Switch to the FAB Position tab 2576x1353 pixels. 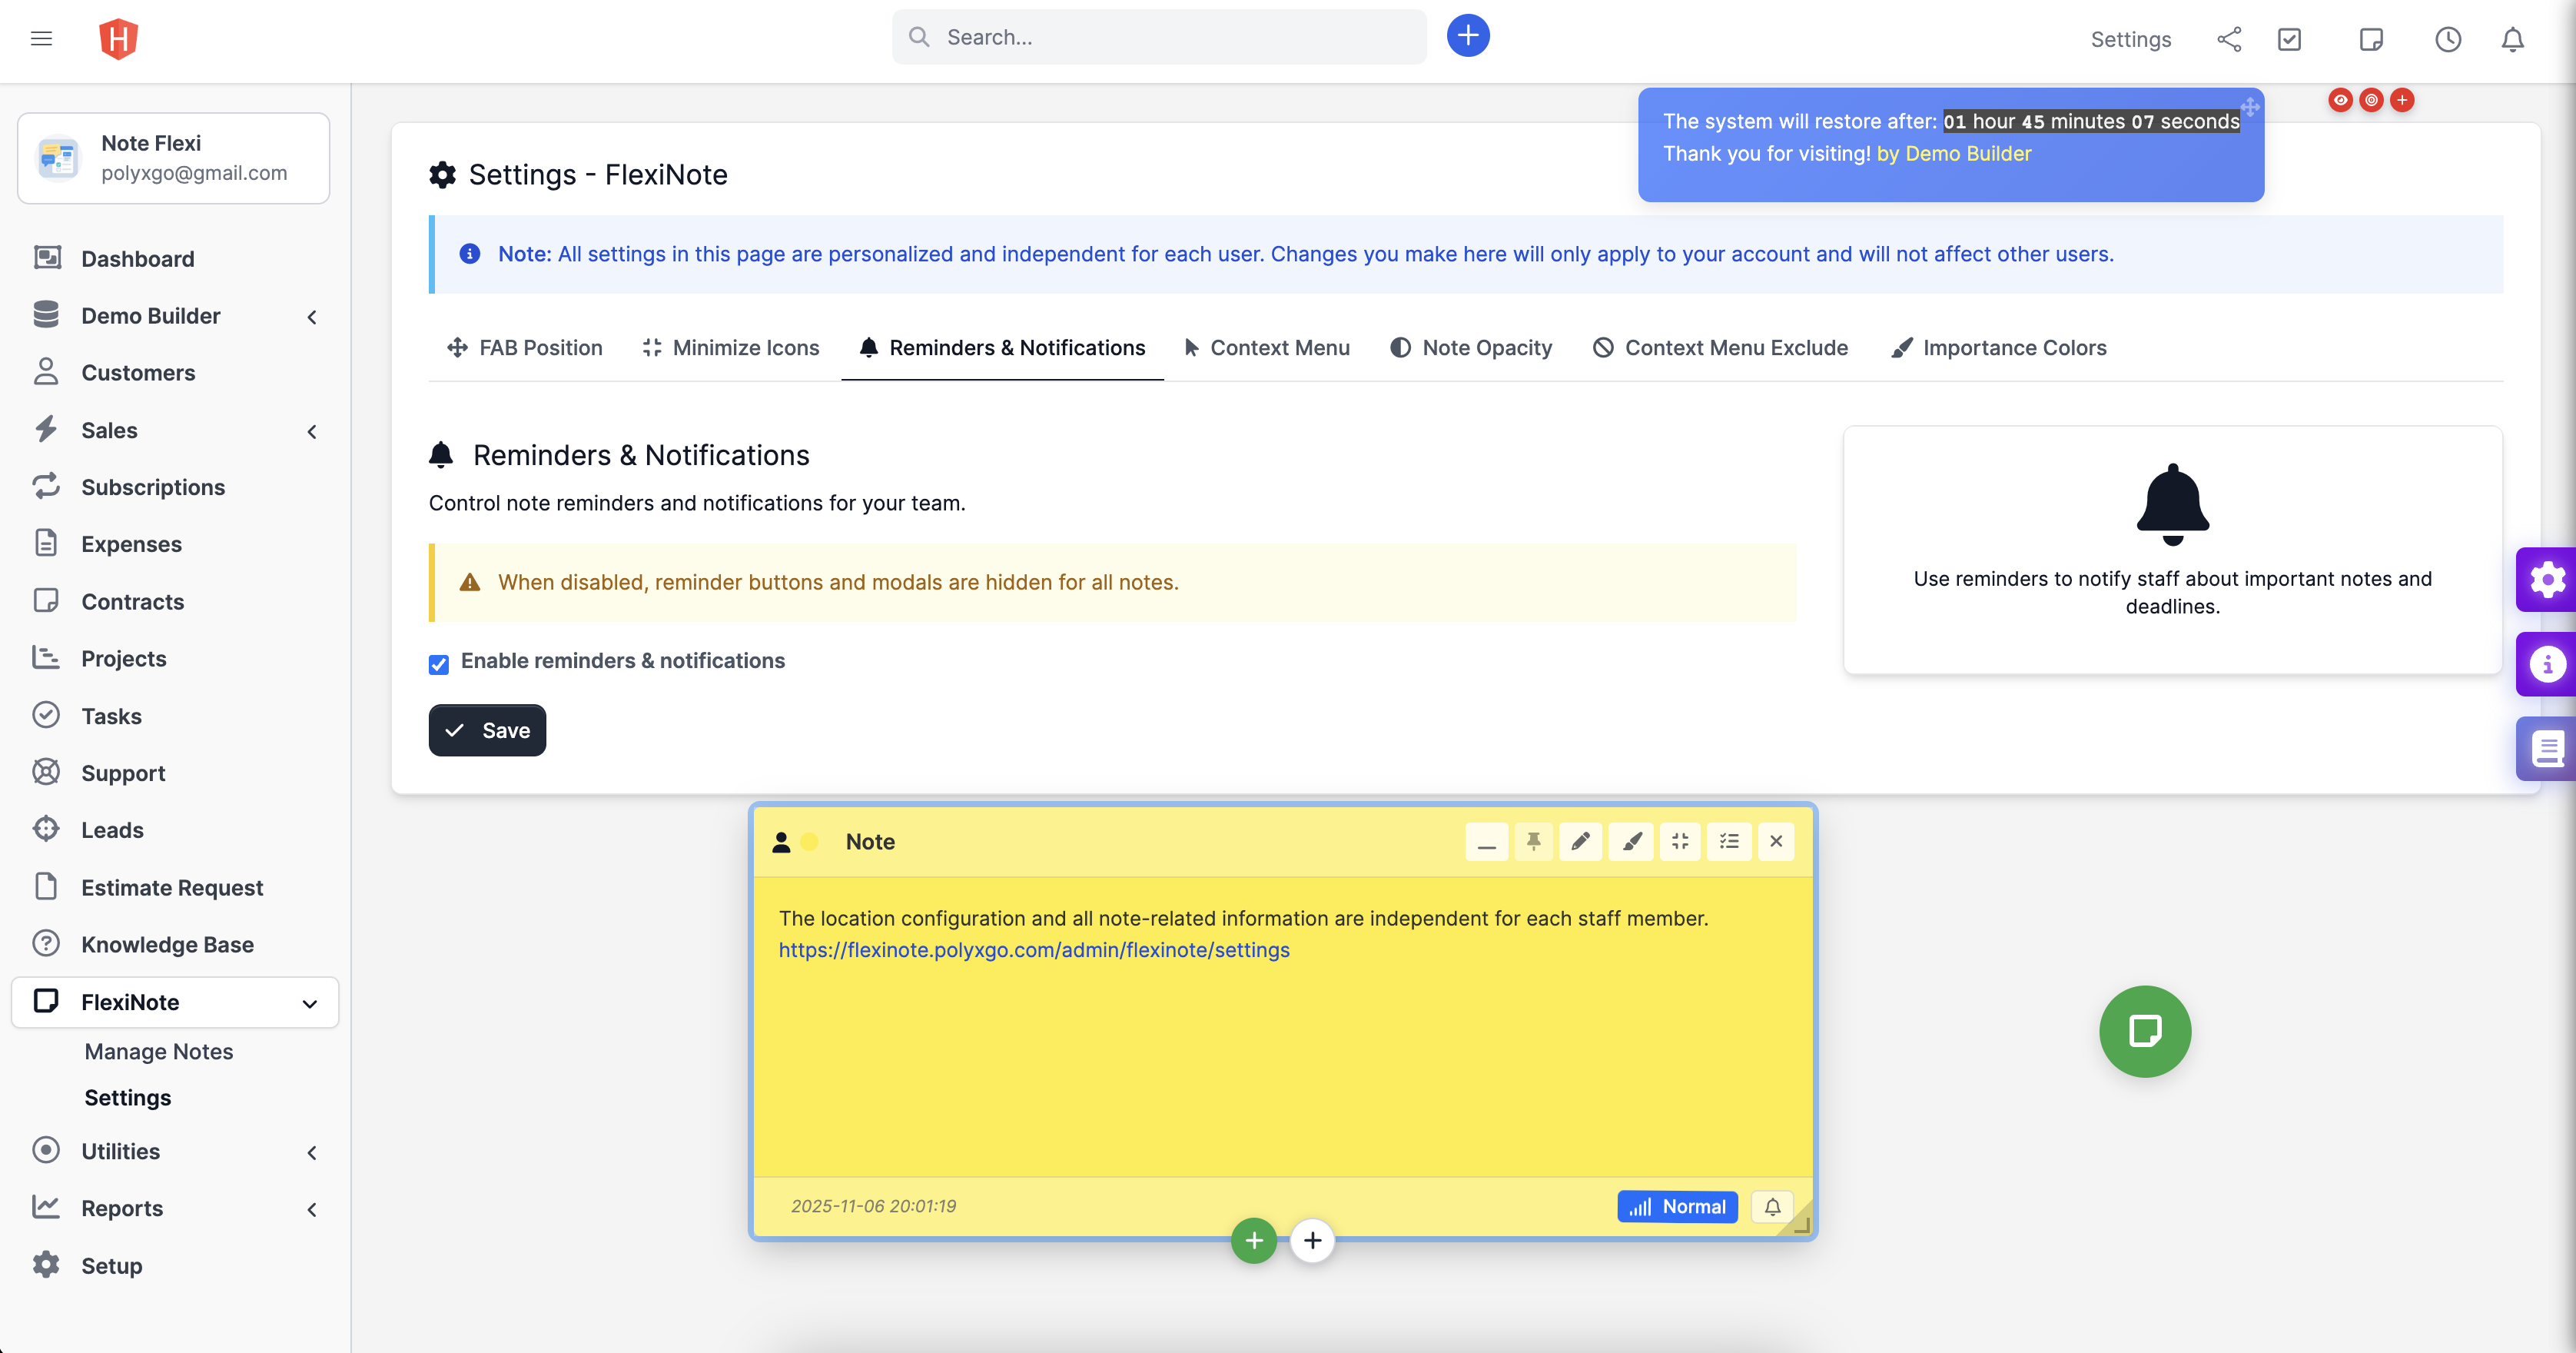pyautogui.click(x=524, y=348)
